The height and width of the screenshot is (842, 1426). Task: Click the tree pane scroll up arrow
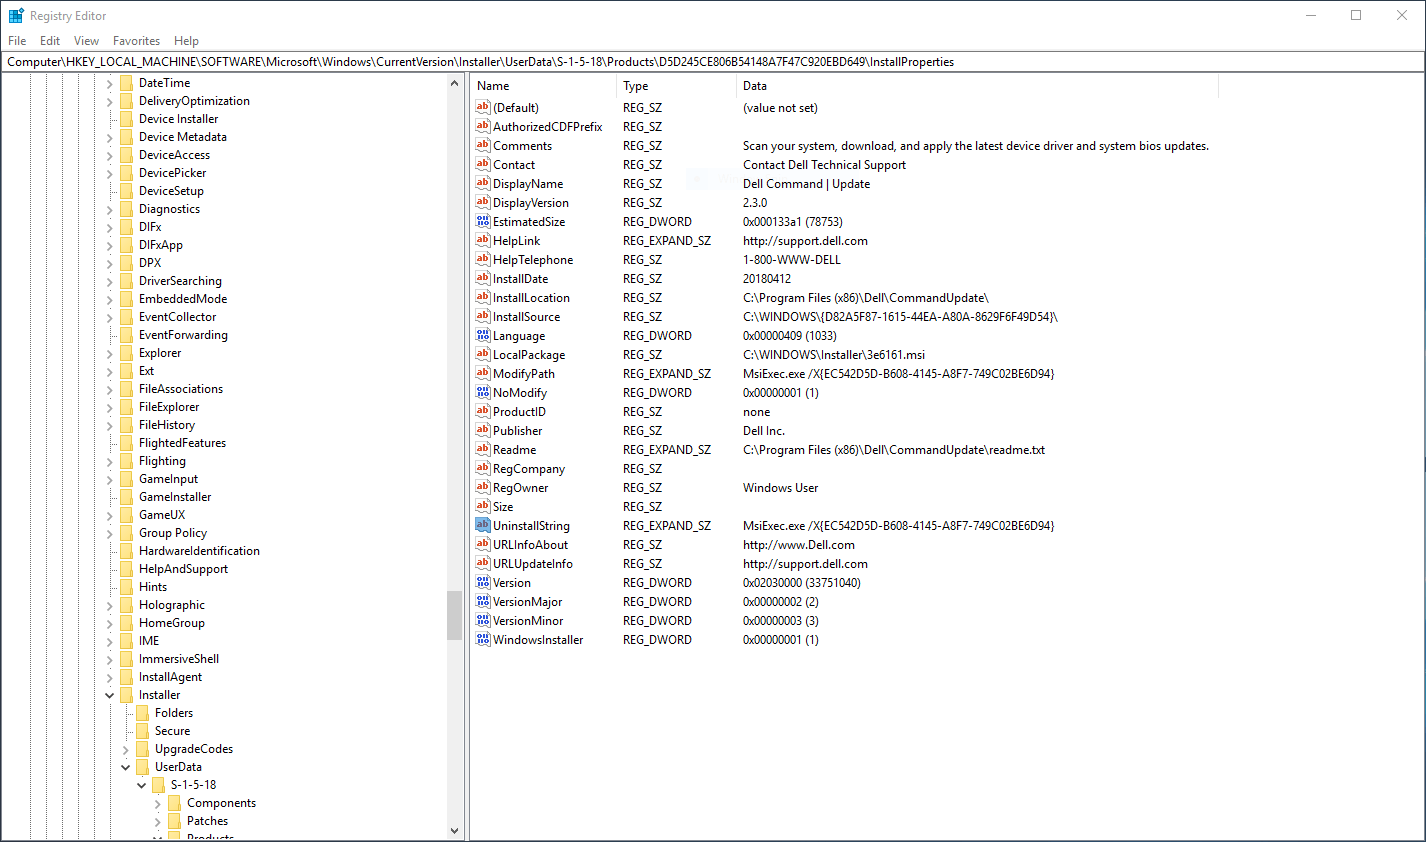455,84
